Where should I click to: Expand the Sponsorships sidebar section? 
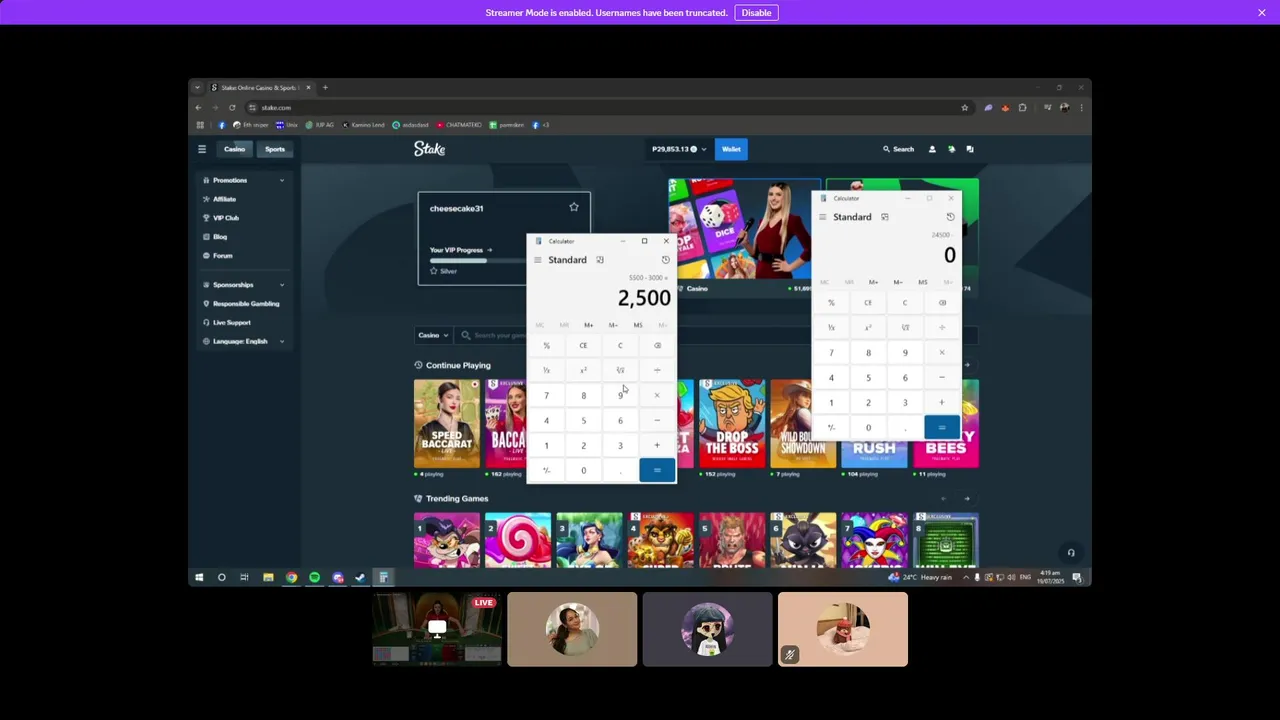point(244,285)
